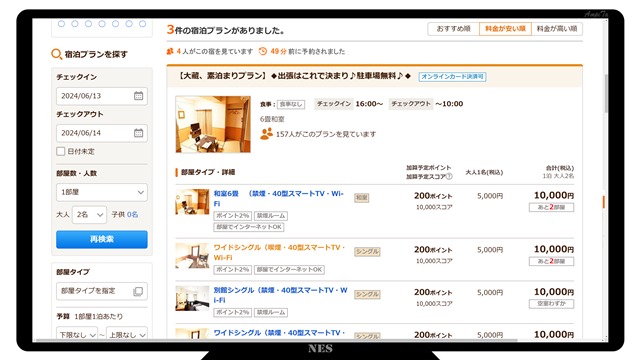Open the 和室6畳 room link
This screenshot has width=640, height=360.
coord(279,198)
